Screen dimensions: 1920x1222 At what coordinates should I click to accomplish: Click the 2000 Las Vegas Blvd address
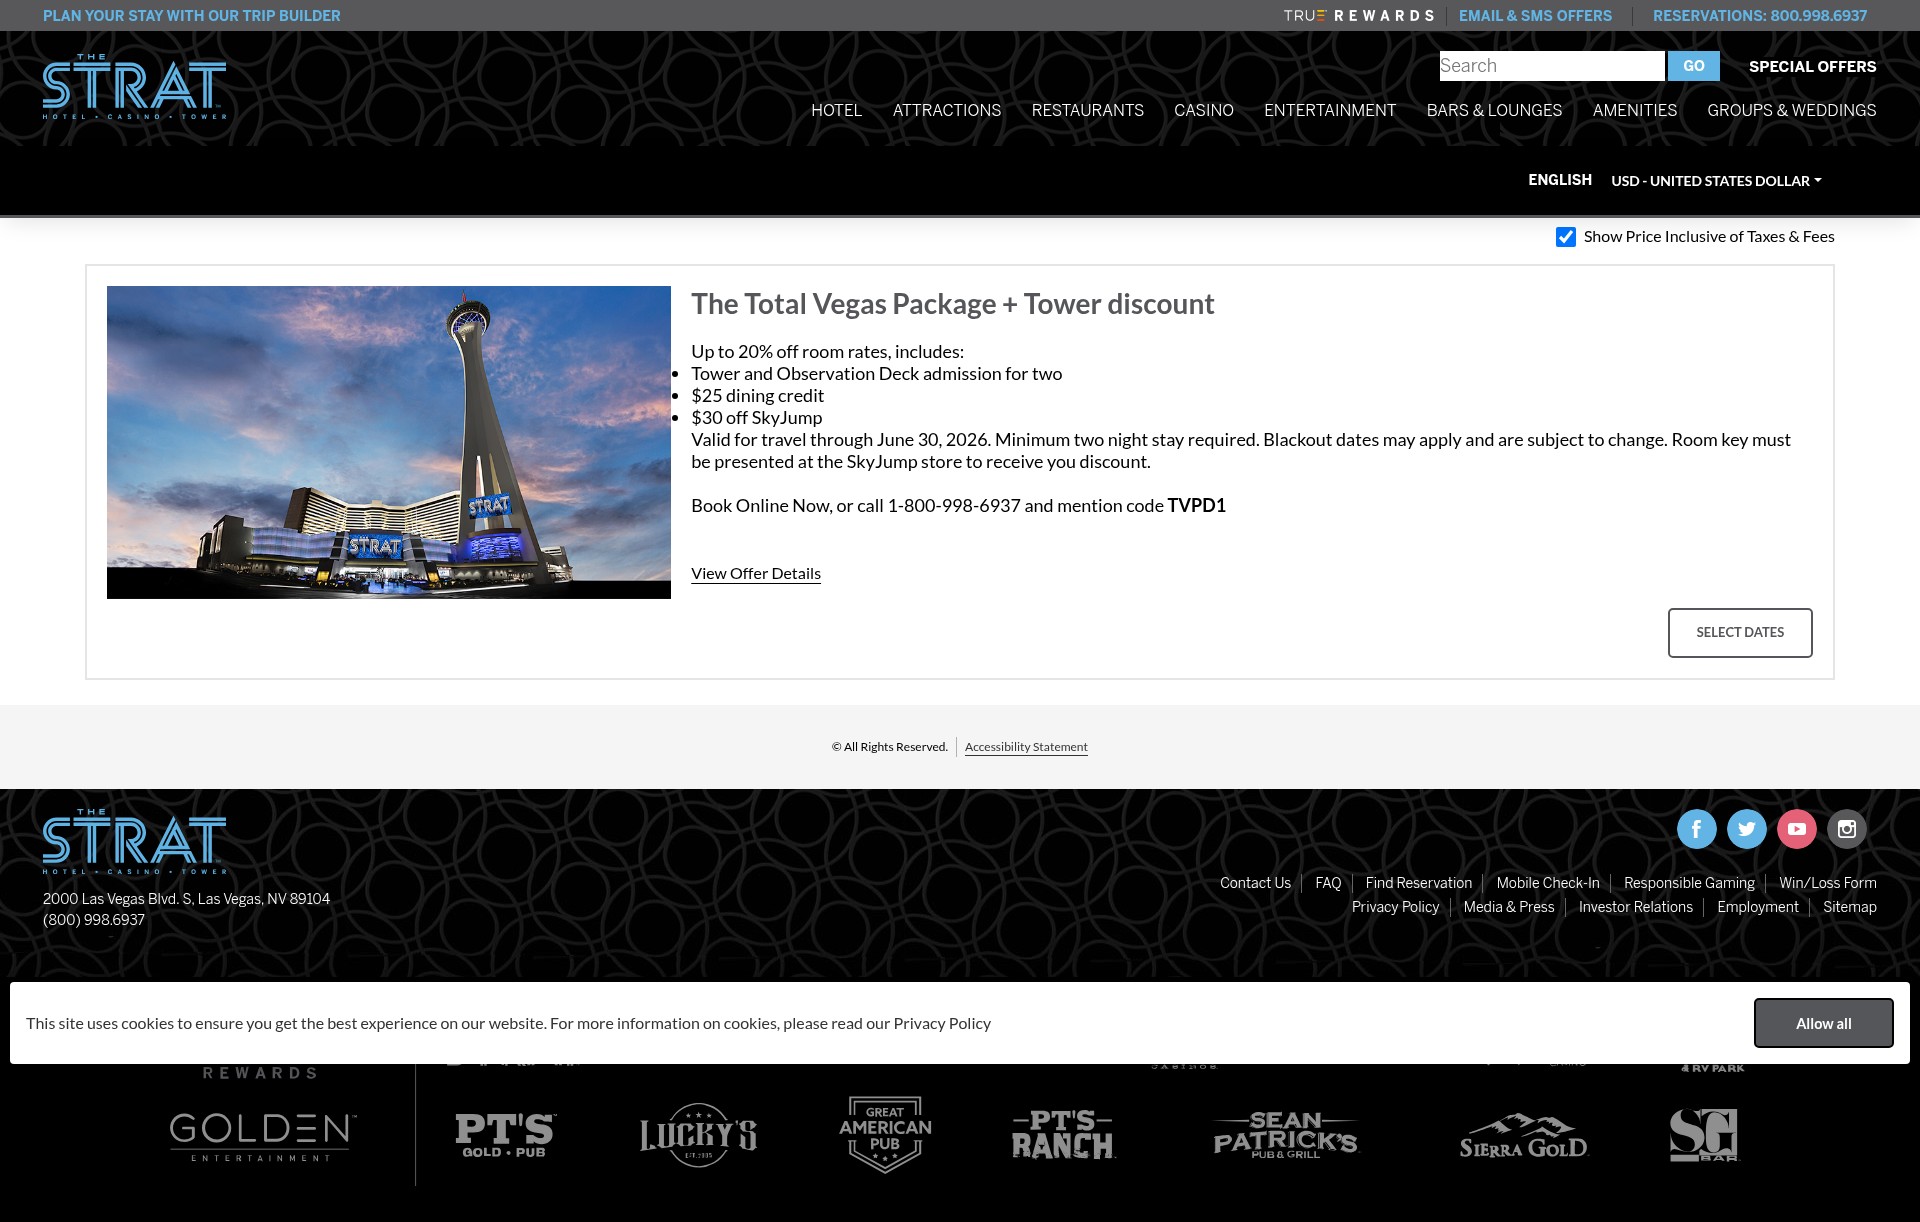[186, 899]
